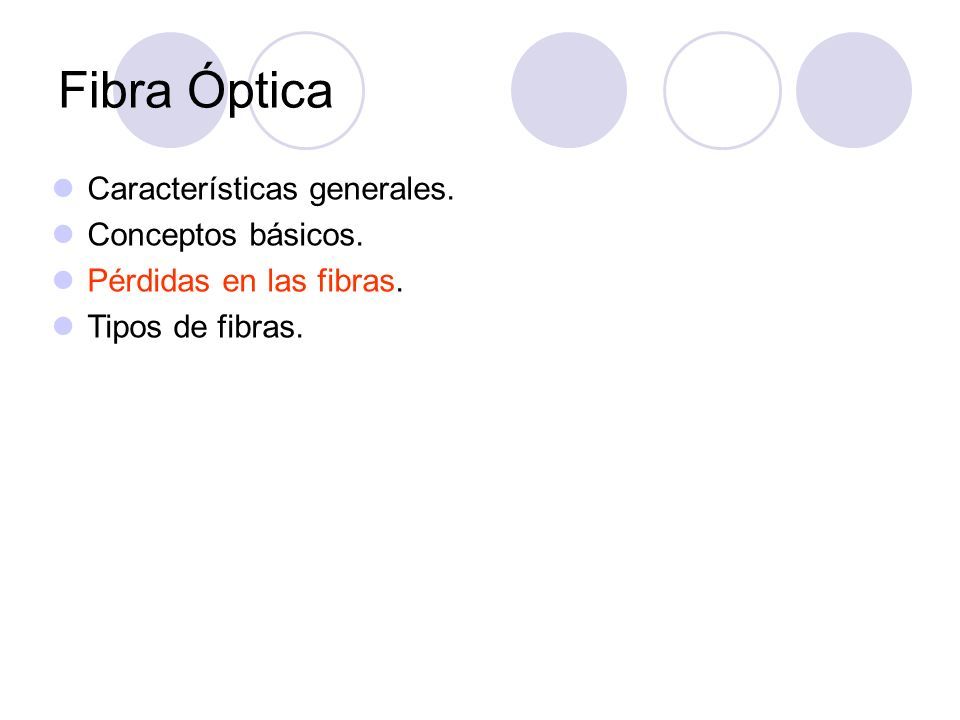The width and height of the screenshot is (960, 720).
Task: Select the "Tipos de fibras." line
Action: 195,326
